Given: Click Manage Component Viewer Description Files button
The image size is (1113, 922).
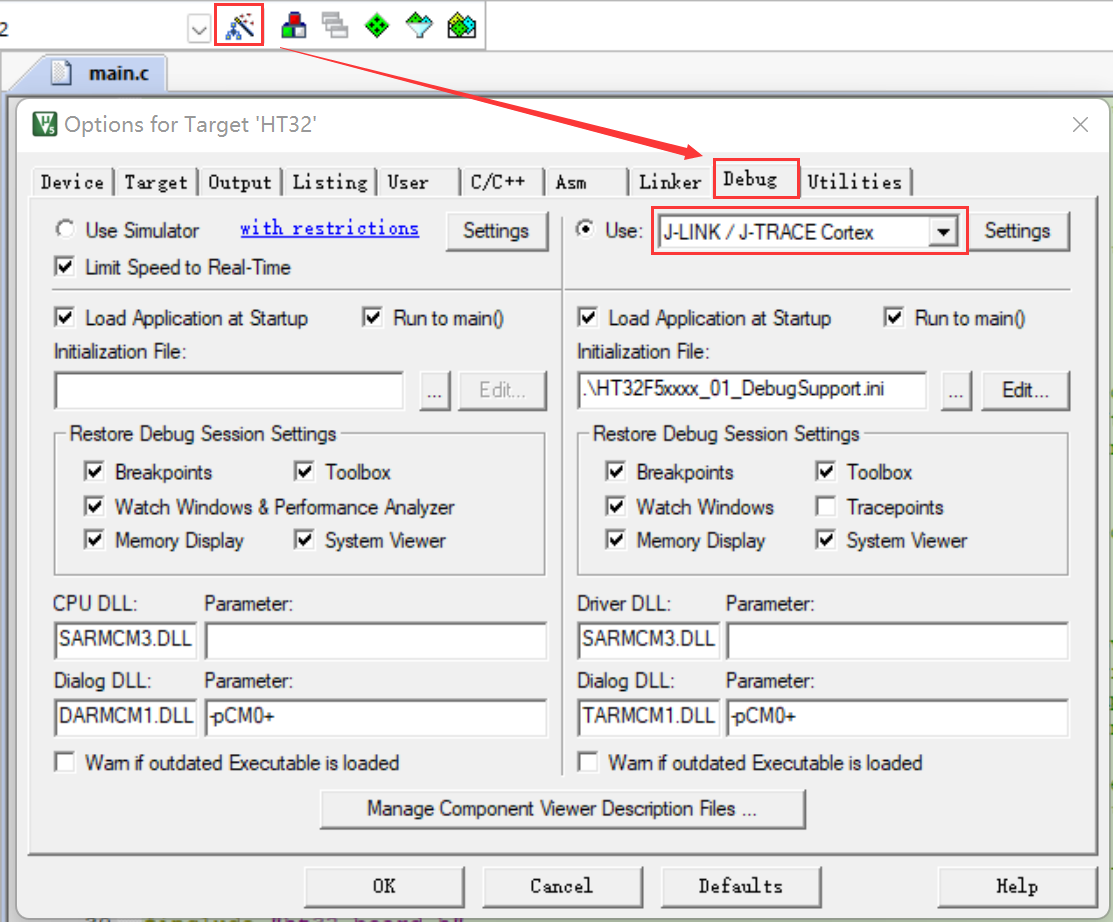Looking at the screenshot, I should [562, 808].
